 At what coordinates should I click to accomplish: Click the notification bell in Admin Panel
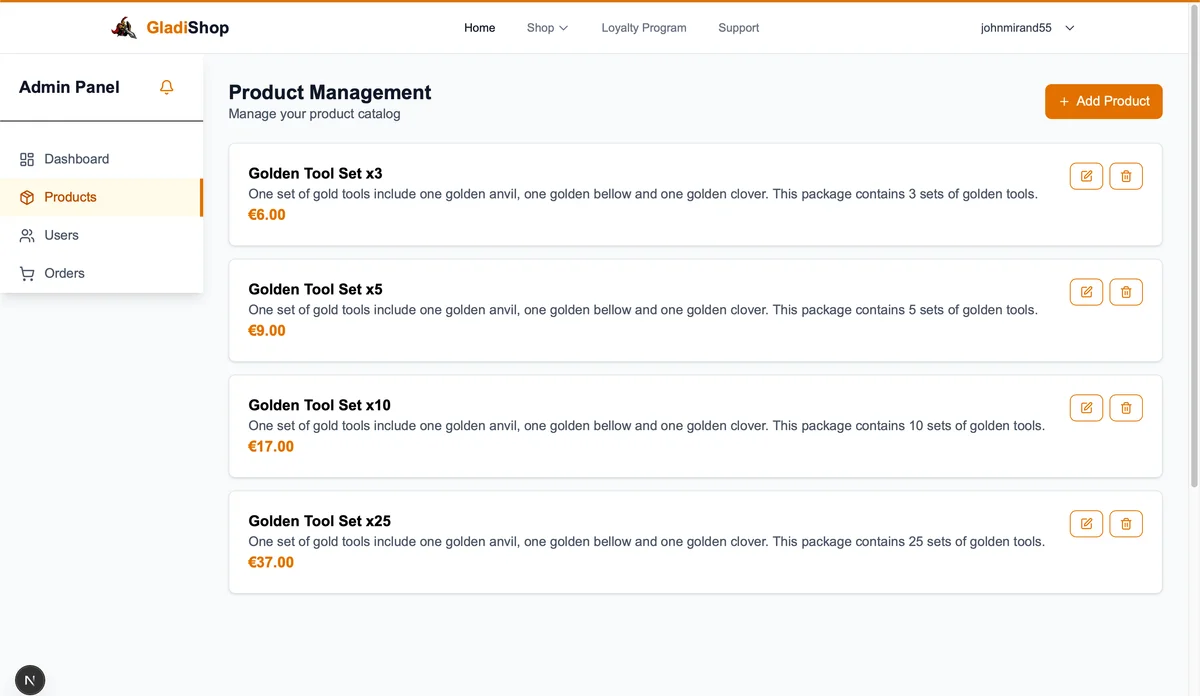click(167, 87)
